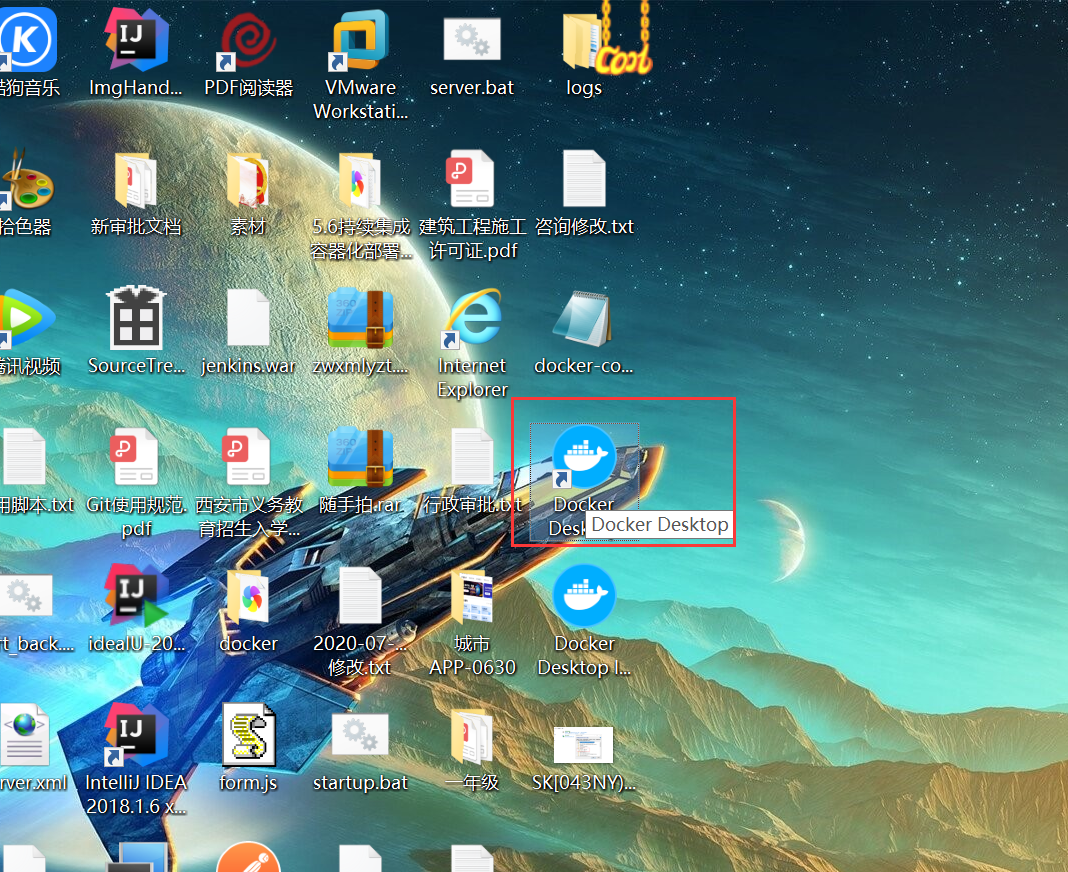The image size is (1068, 872).
Task: Launch the Tencent Video (腾讯视频) icon
Action: point(26,319)
